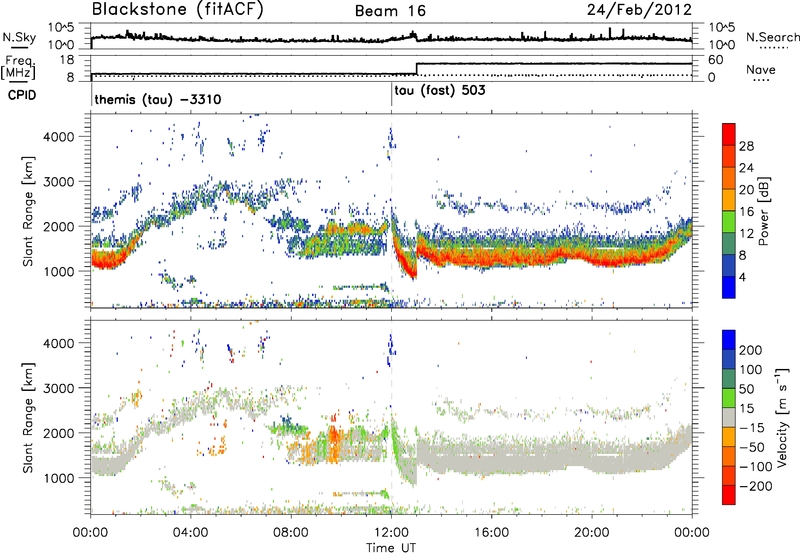
Task: Click the '12:00' time axis label
Action: [391, 533]
